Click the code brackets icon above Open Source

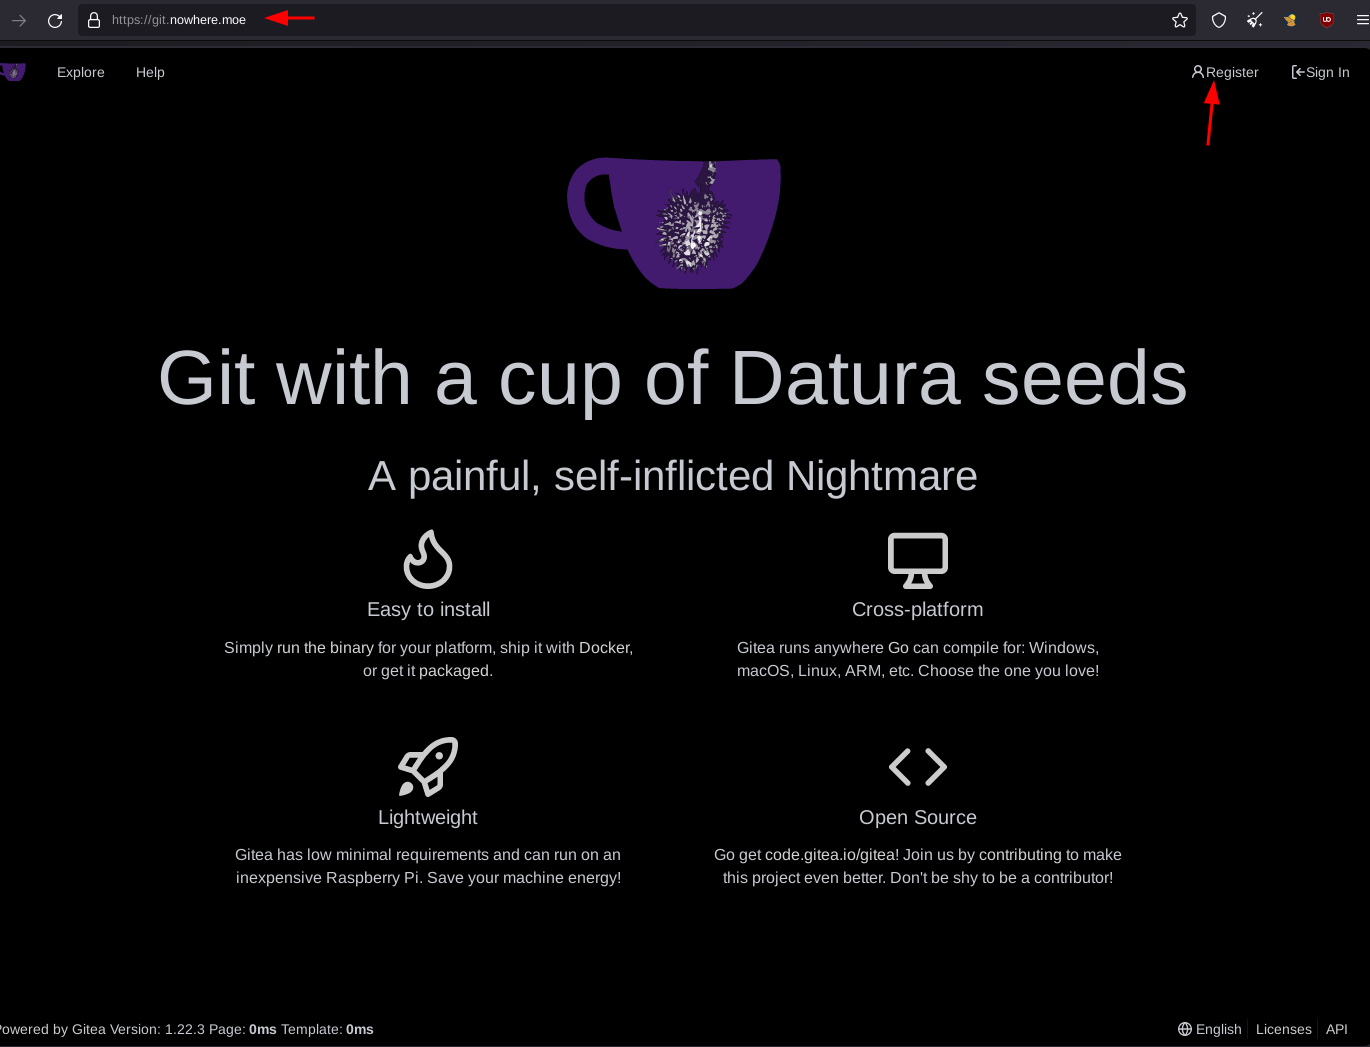pos(918,767)
